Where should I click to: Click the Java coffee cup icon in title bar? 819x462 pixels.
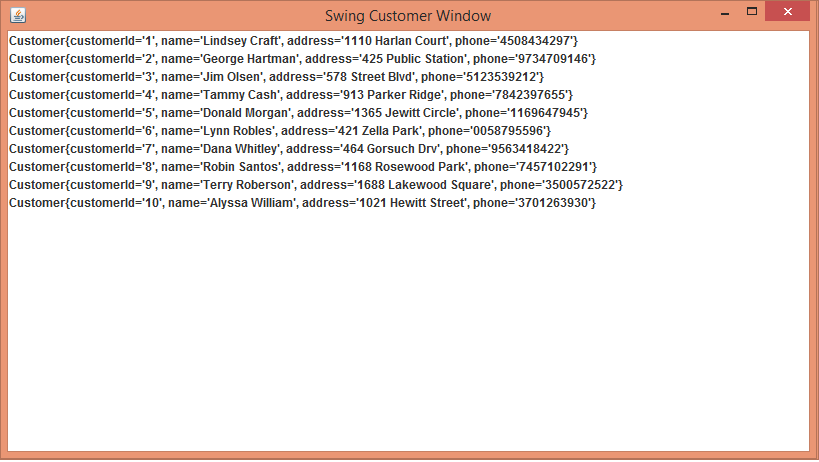point(17,16)
